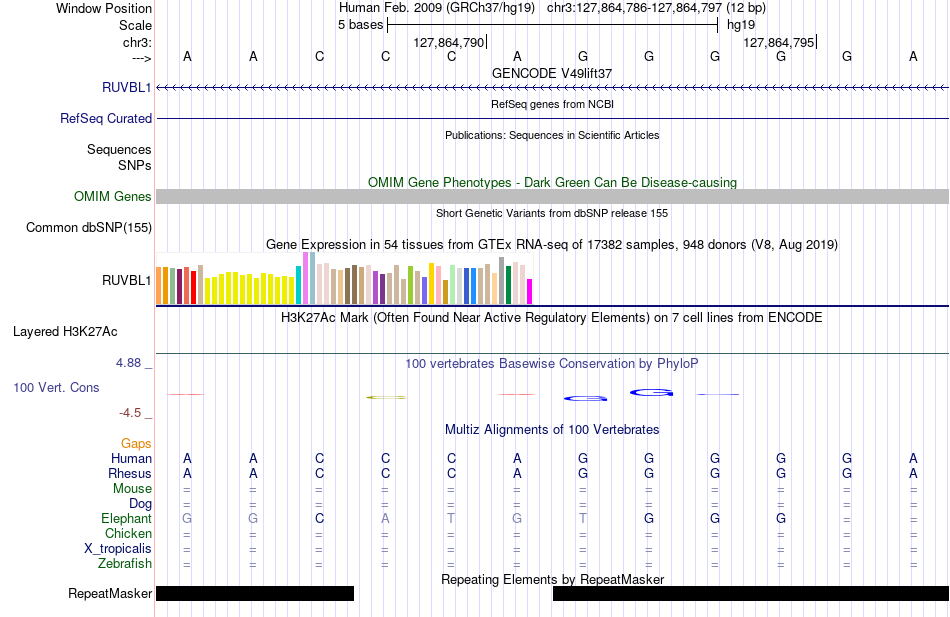The image size is (950, 617).
Task: Click the 100 Vert. Cons track label
Action: point(56,387)
